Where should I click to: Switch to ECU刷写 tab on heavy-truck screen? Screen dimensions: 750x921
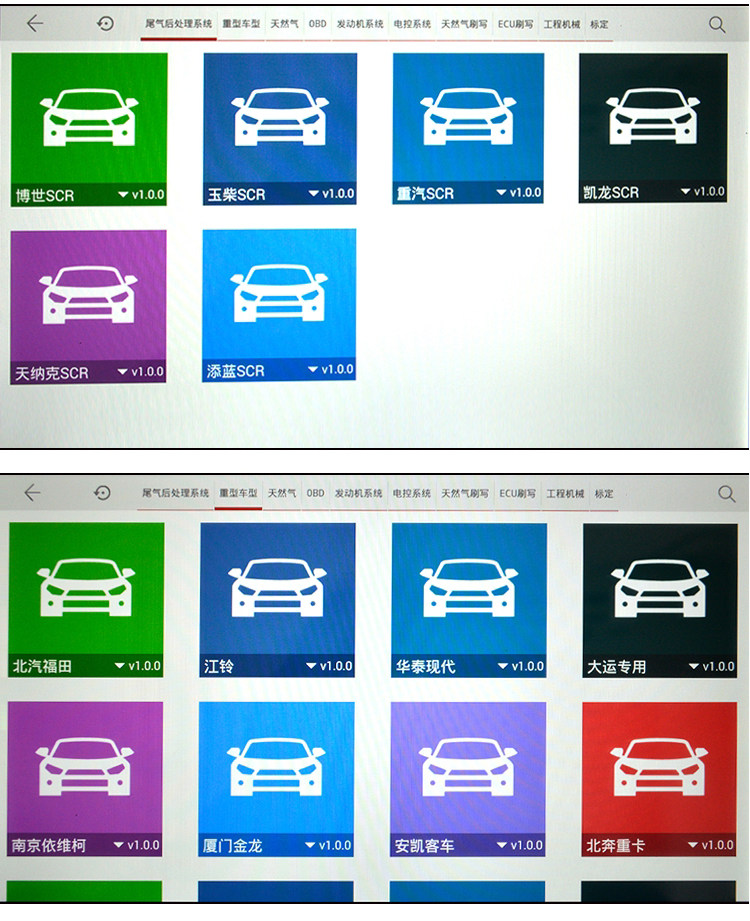pyautogui.click(x=517, y=493)
